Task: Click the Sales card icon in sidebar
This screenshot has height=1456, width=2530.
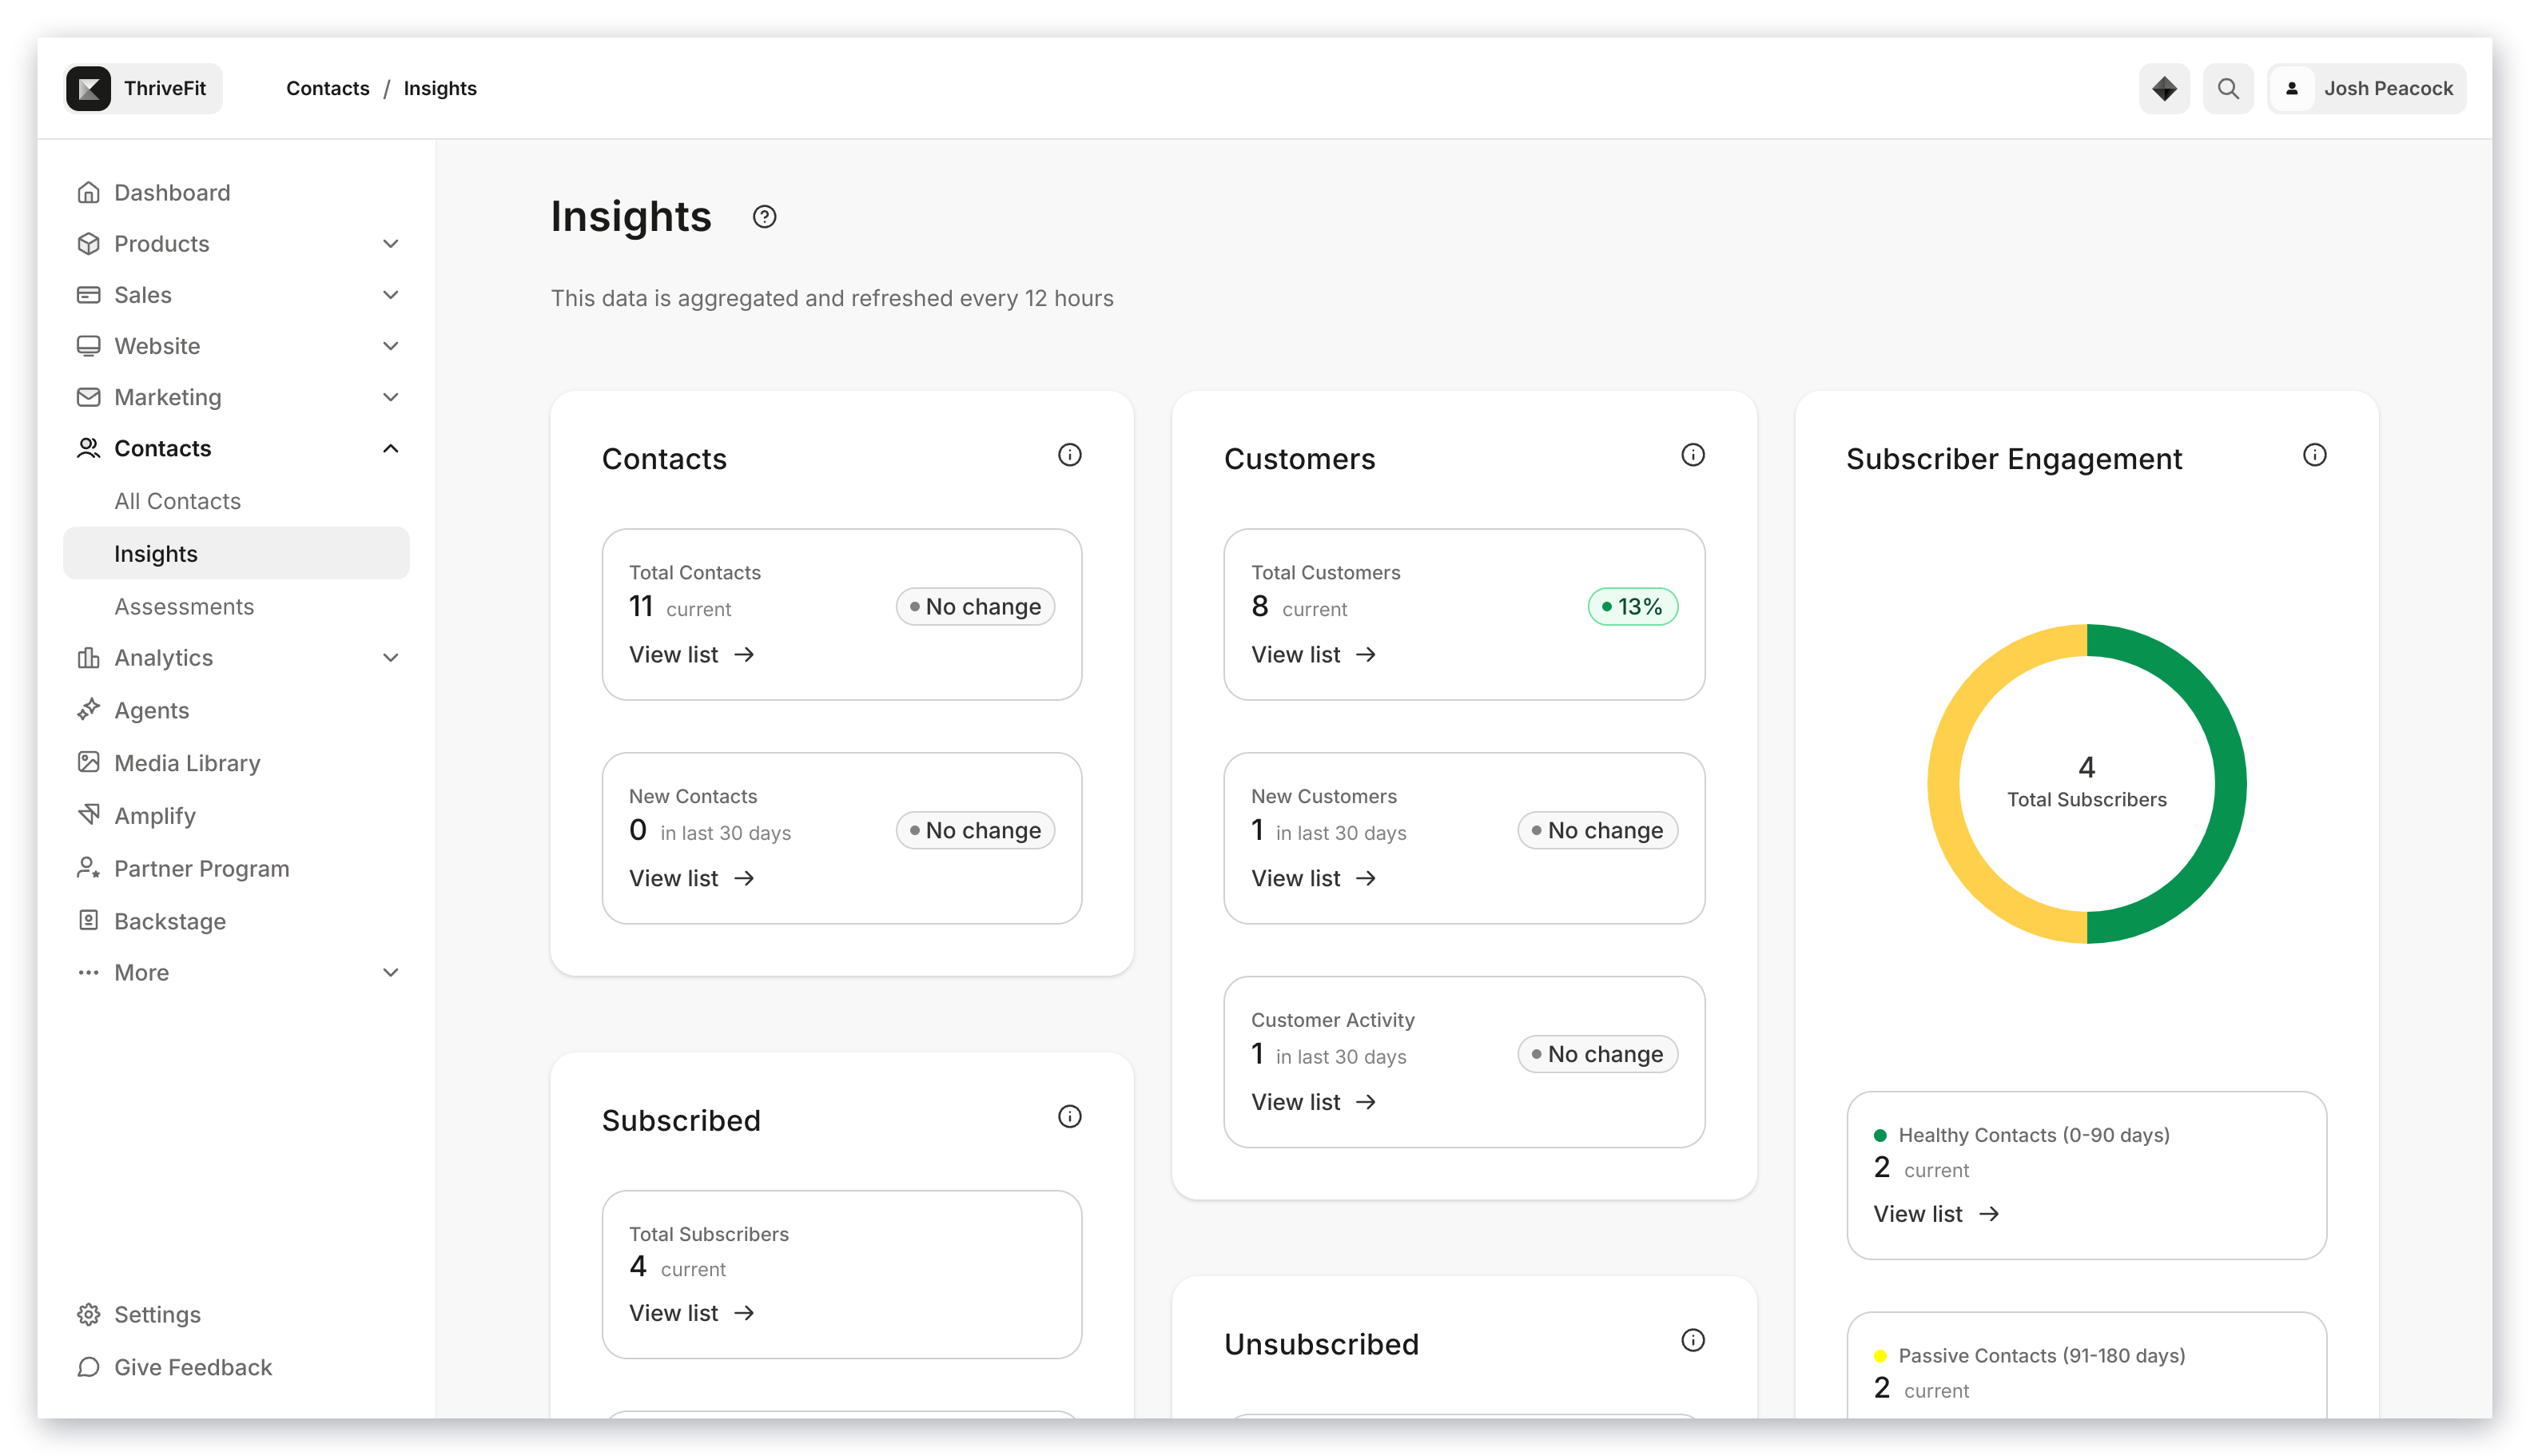Action: pyautogui.click(x=89, y=294)
